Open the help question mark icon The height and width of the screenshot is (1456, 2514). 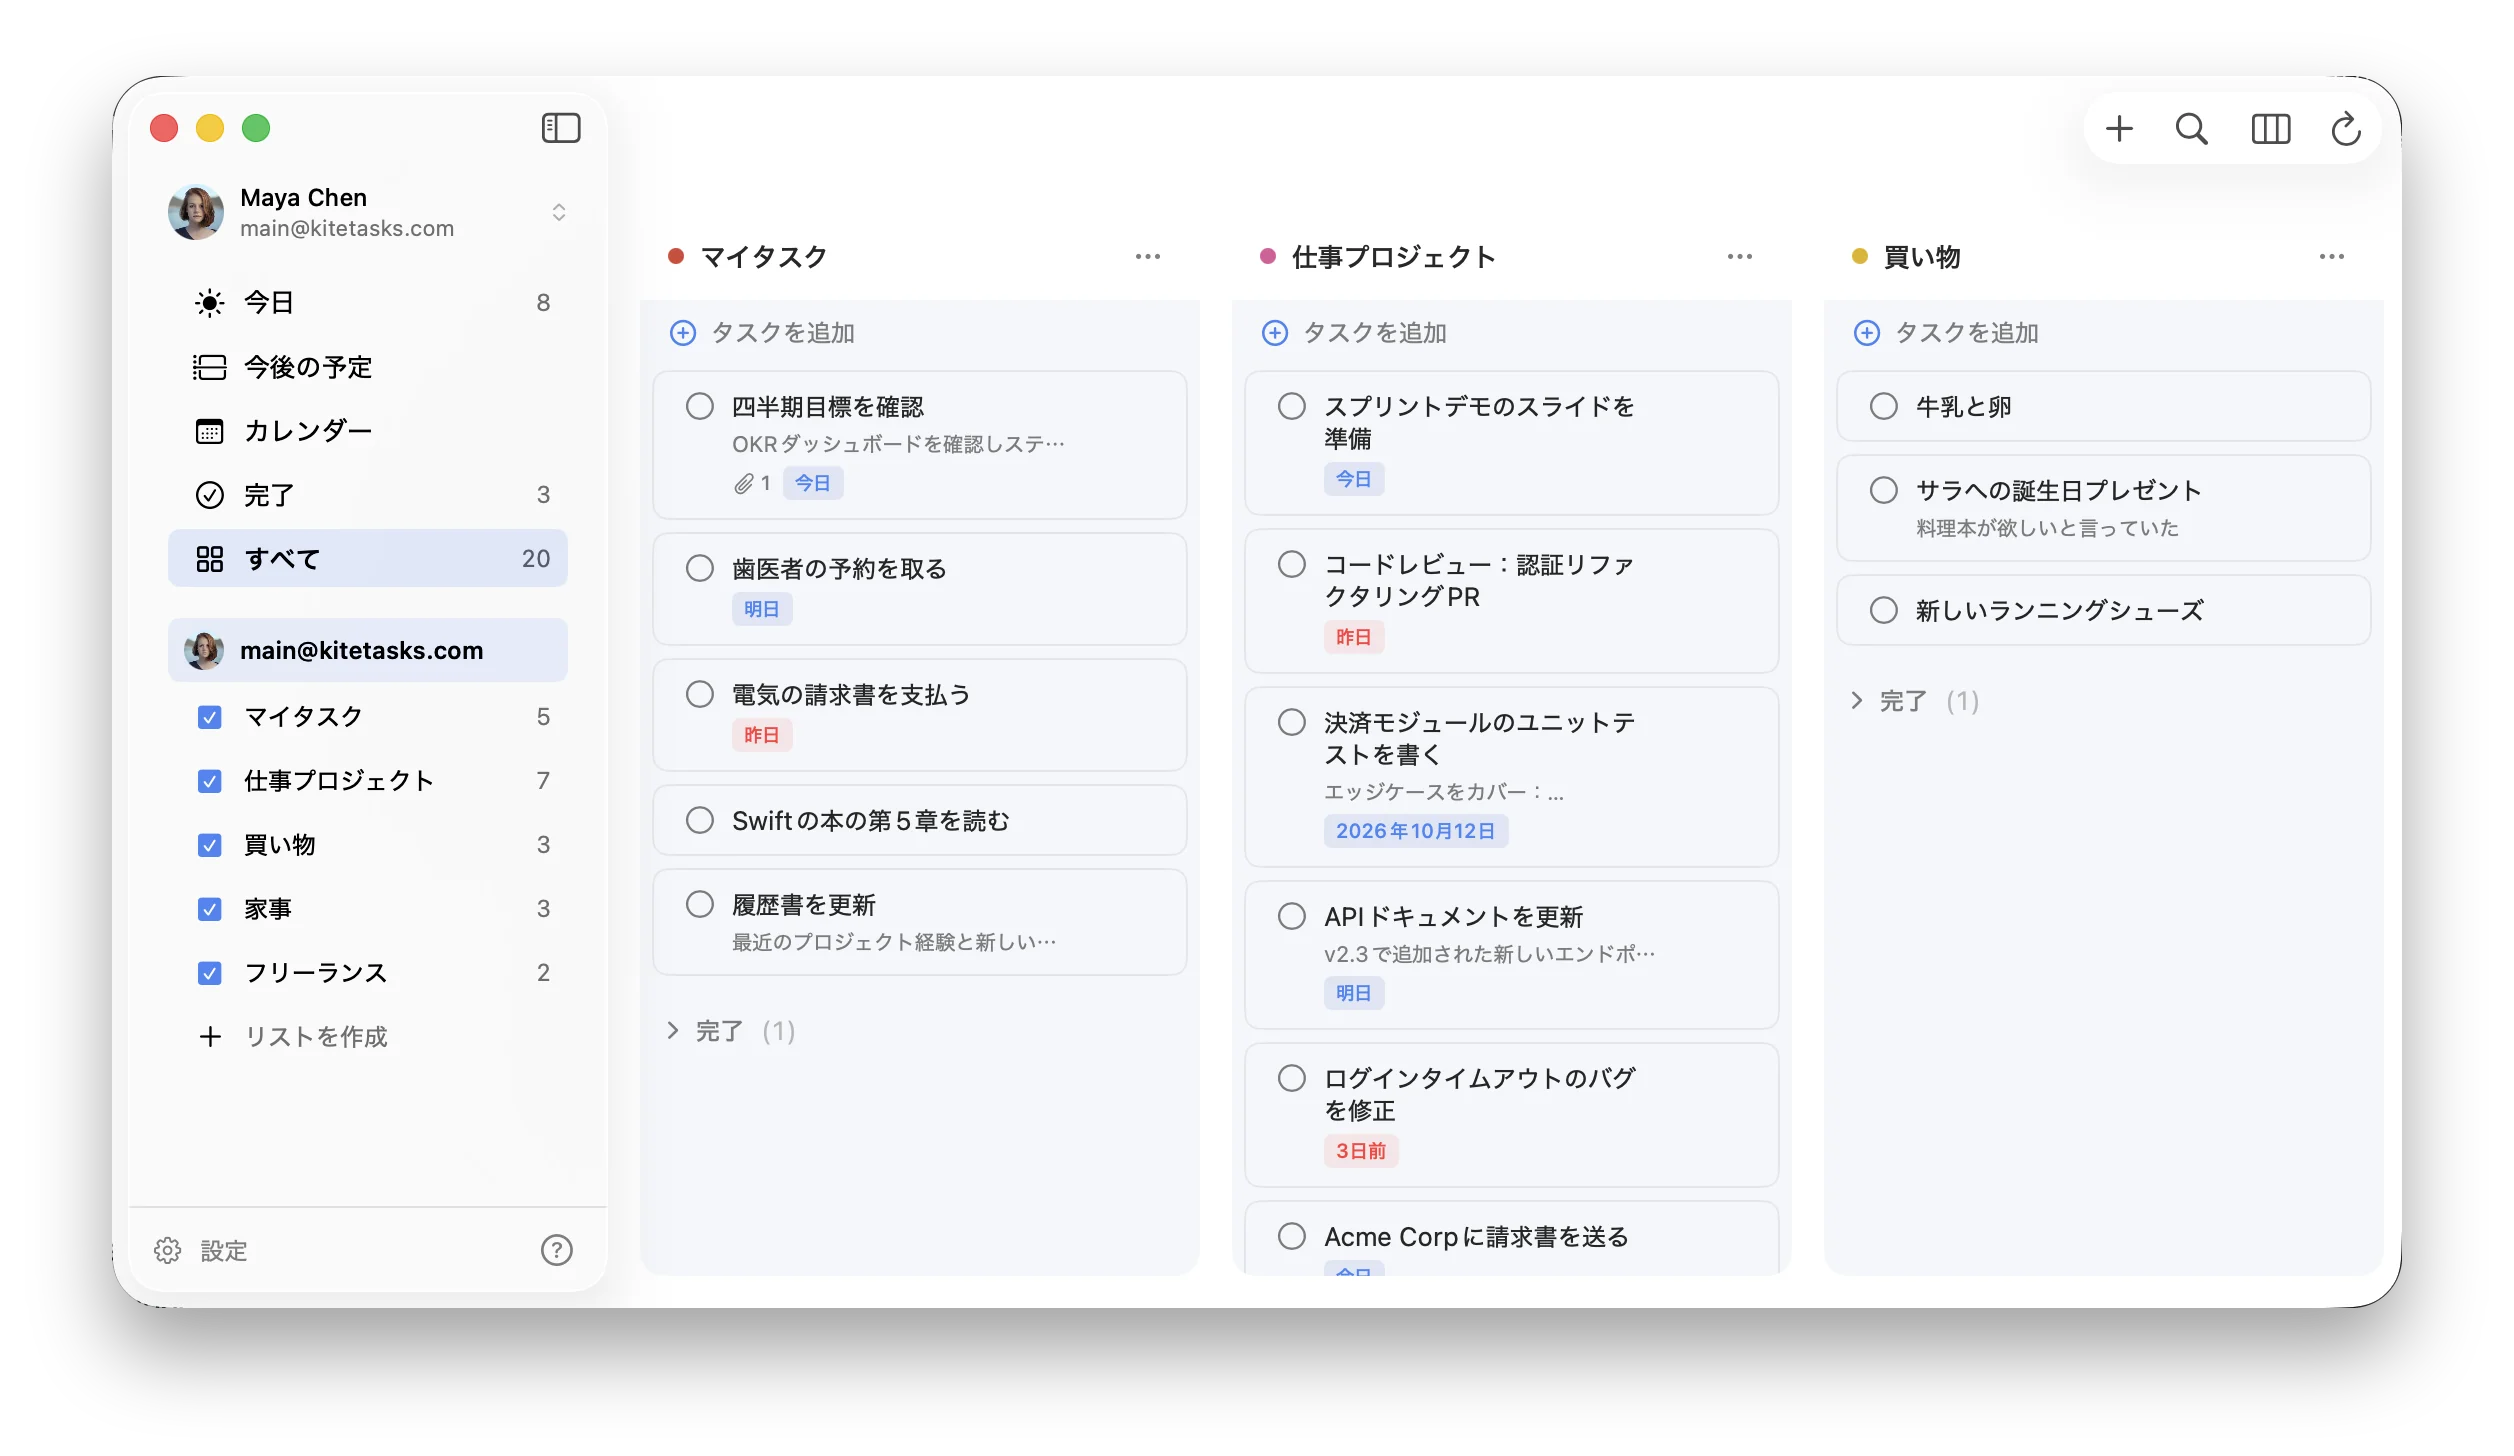(556, 1250)
